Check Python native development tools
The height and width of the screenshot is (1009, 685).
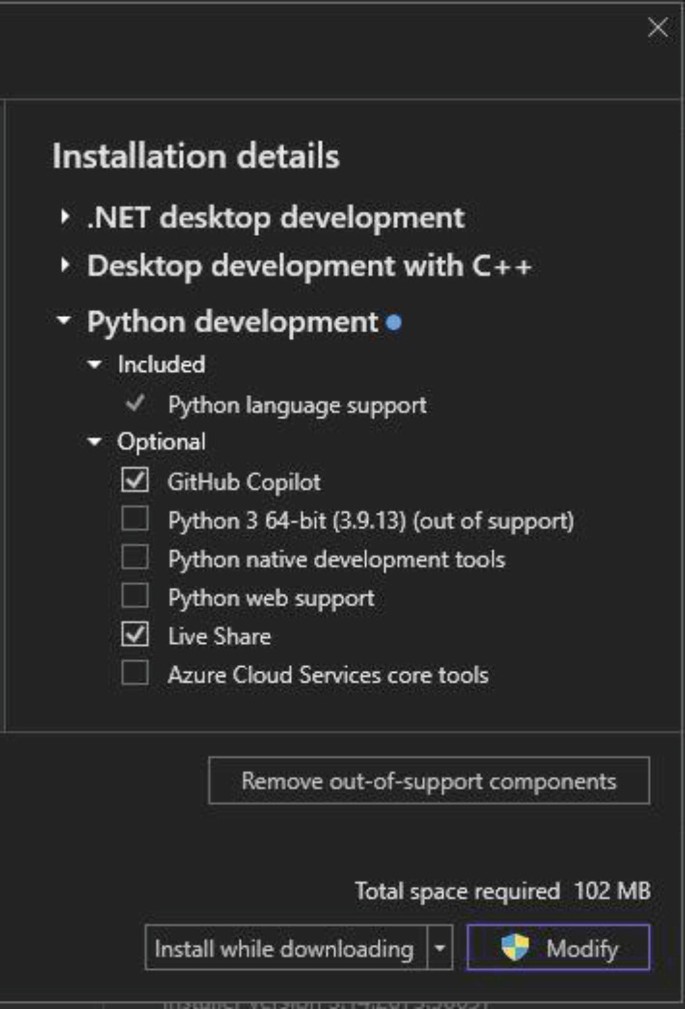135,558
